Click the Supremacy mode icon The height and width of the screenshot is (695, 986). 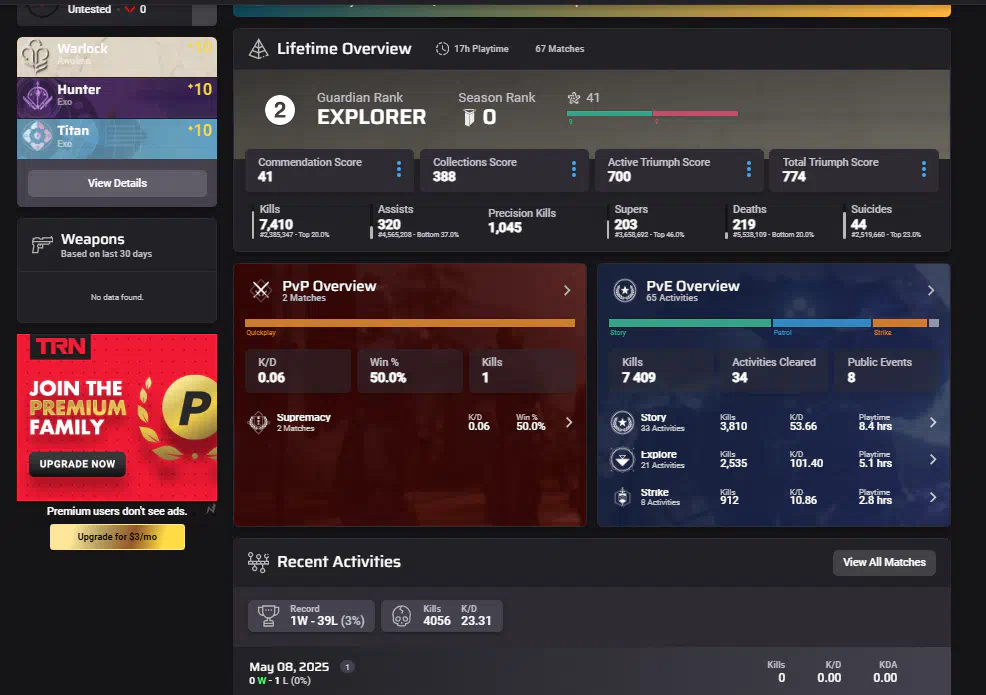259,423
